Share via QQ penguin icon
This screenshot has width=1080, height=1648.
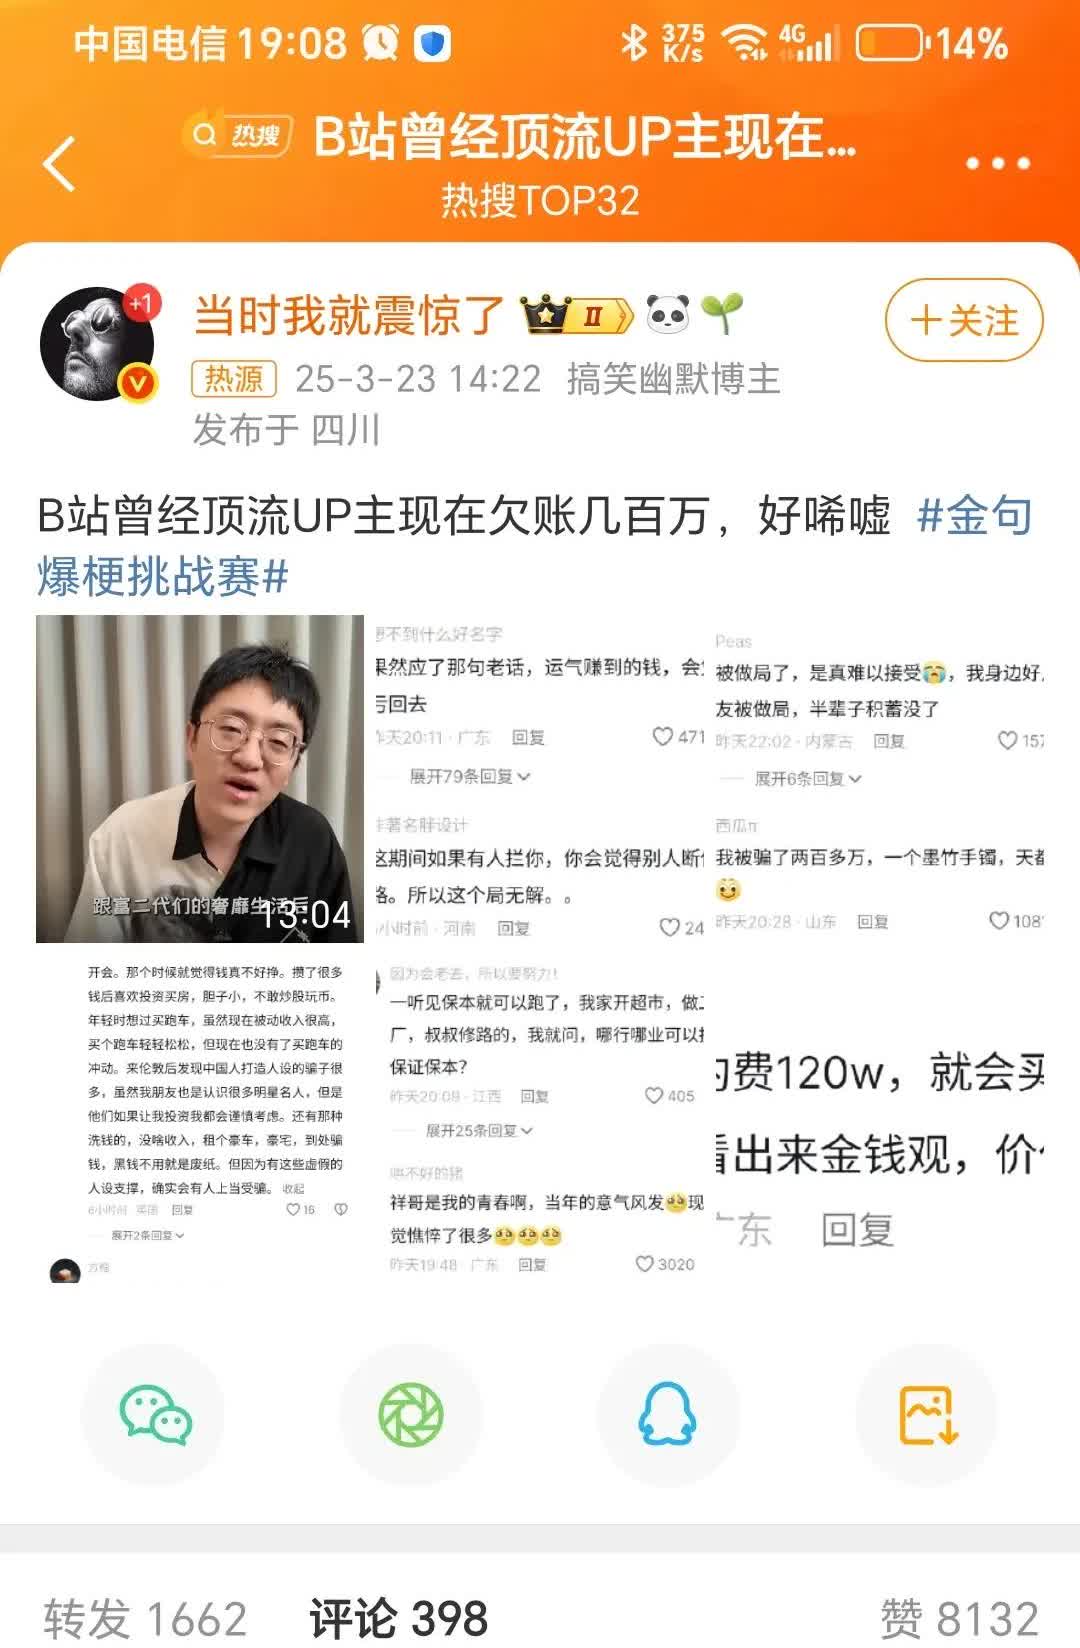pyautogui.click(x=667, y=1414)
